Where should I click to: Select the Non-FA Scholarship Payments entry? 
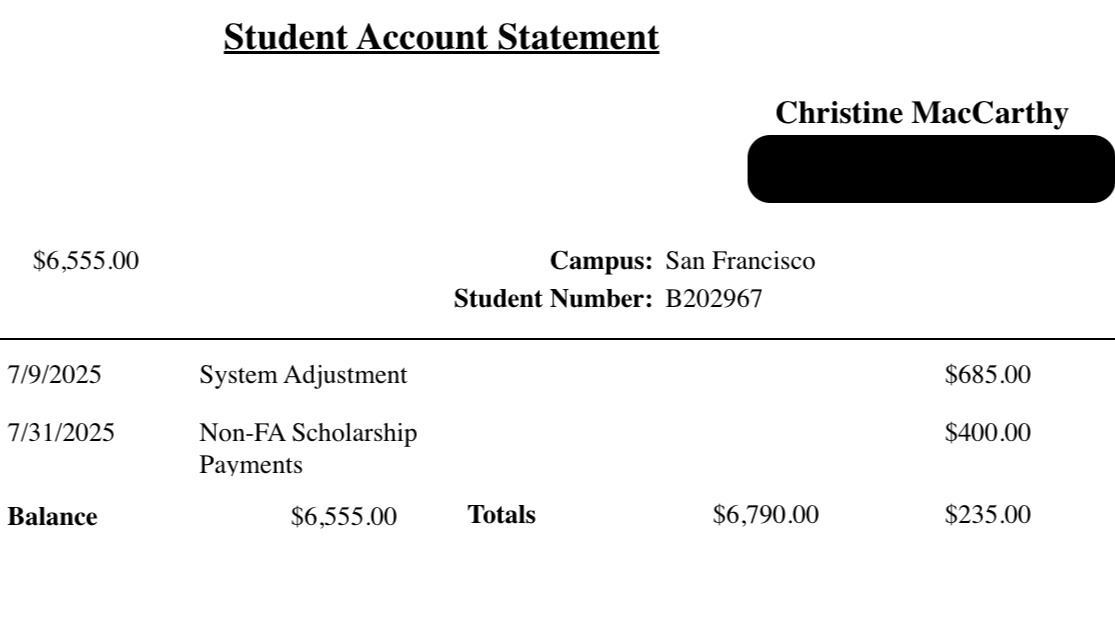click(x=308, y=448)
